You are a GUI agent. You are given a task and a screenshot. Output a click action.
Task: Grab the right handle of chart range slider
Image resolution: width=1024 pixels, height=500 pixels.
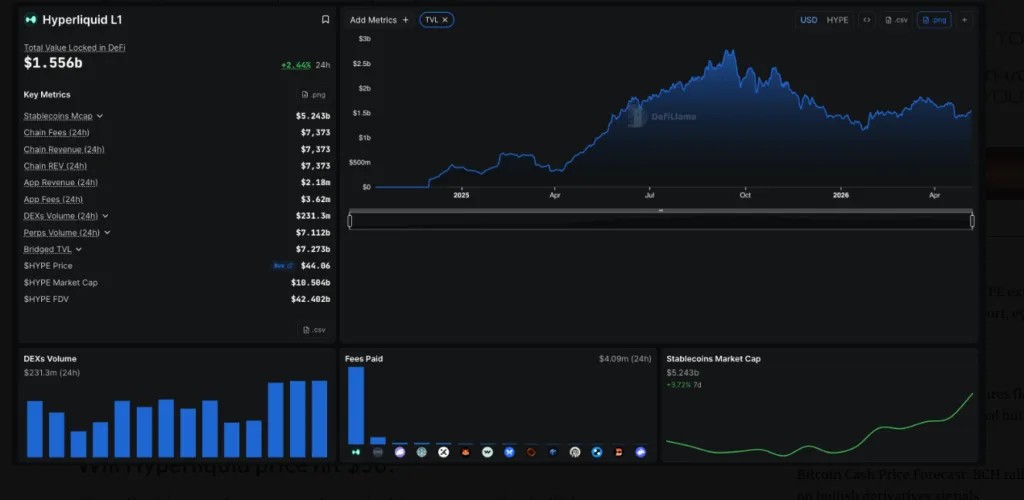pyautogui.click(x=972, y=221)
